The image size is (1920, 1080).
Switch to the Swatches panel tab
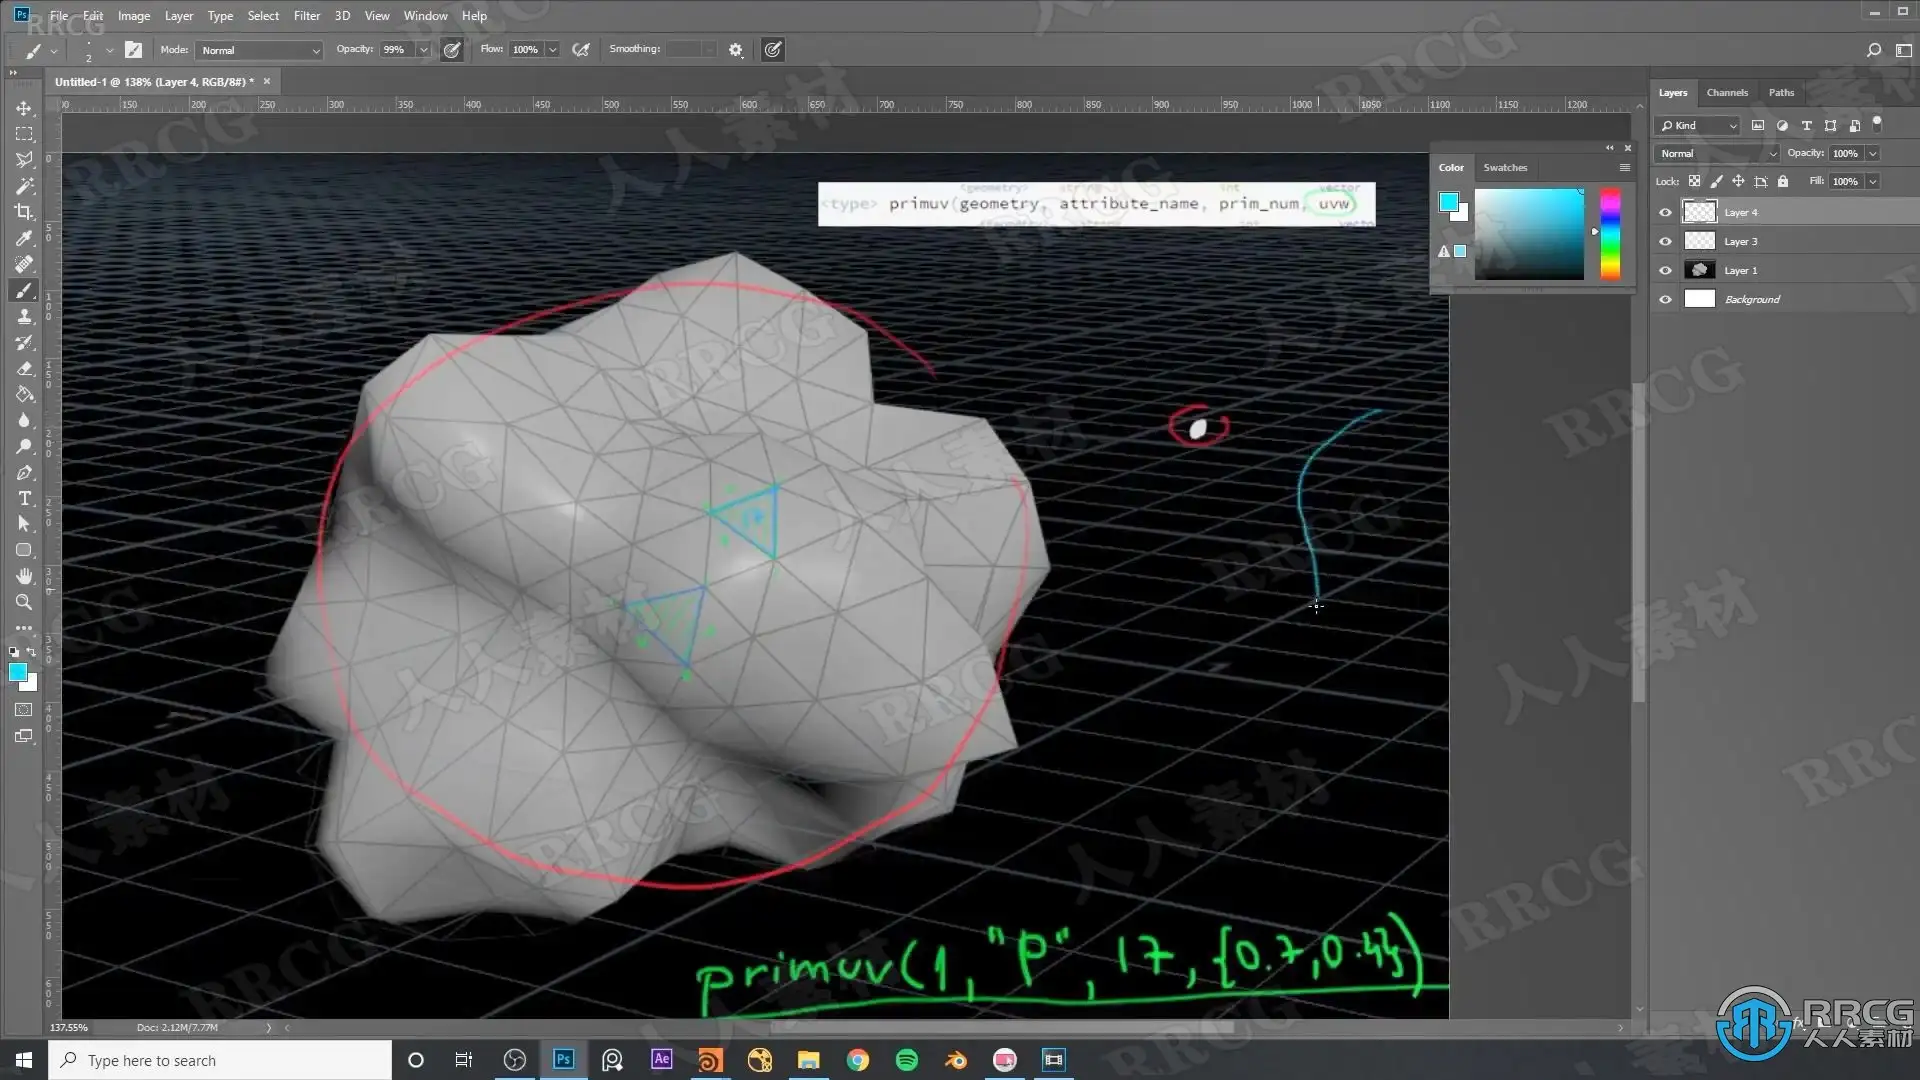coord(1505,167)
